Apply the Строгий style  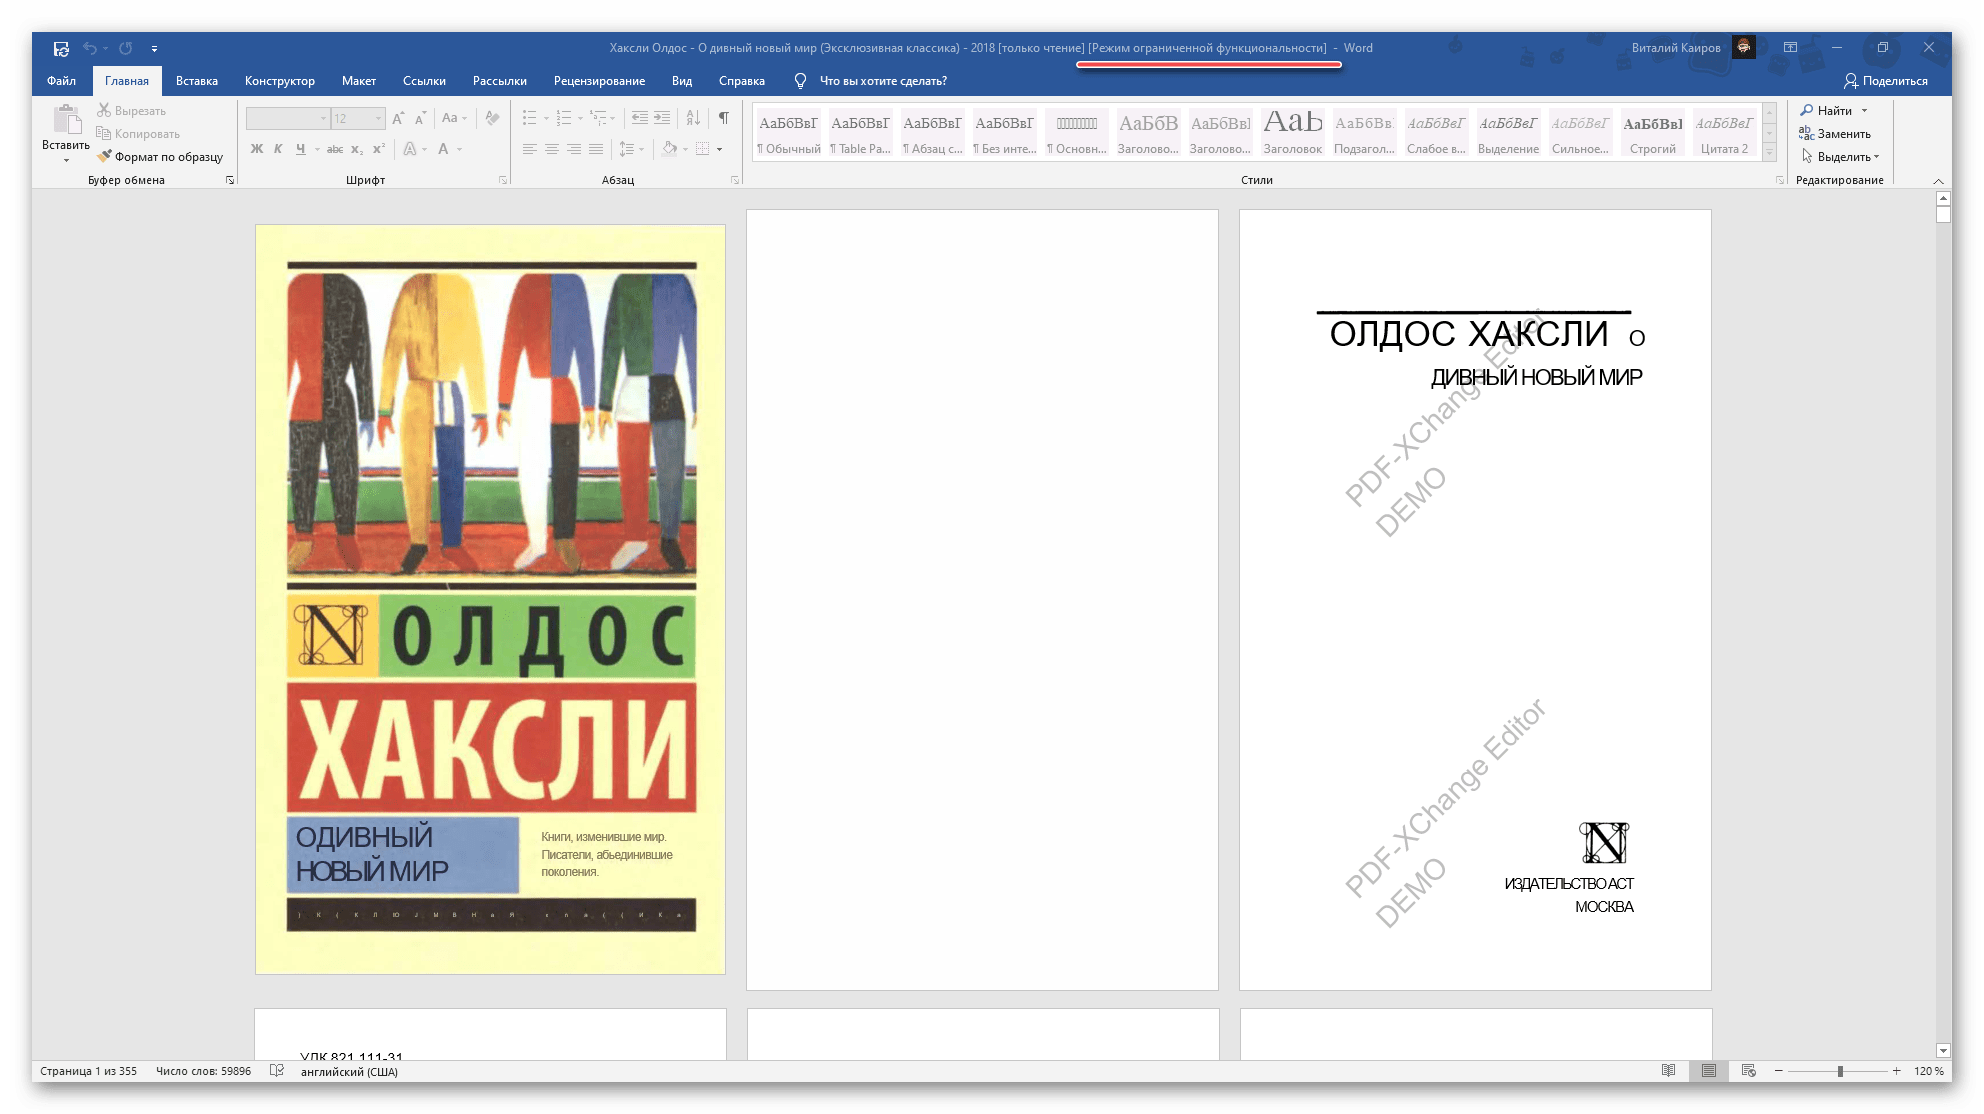(1652, 132)
